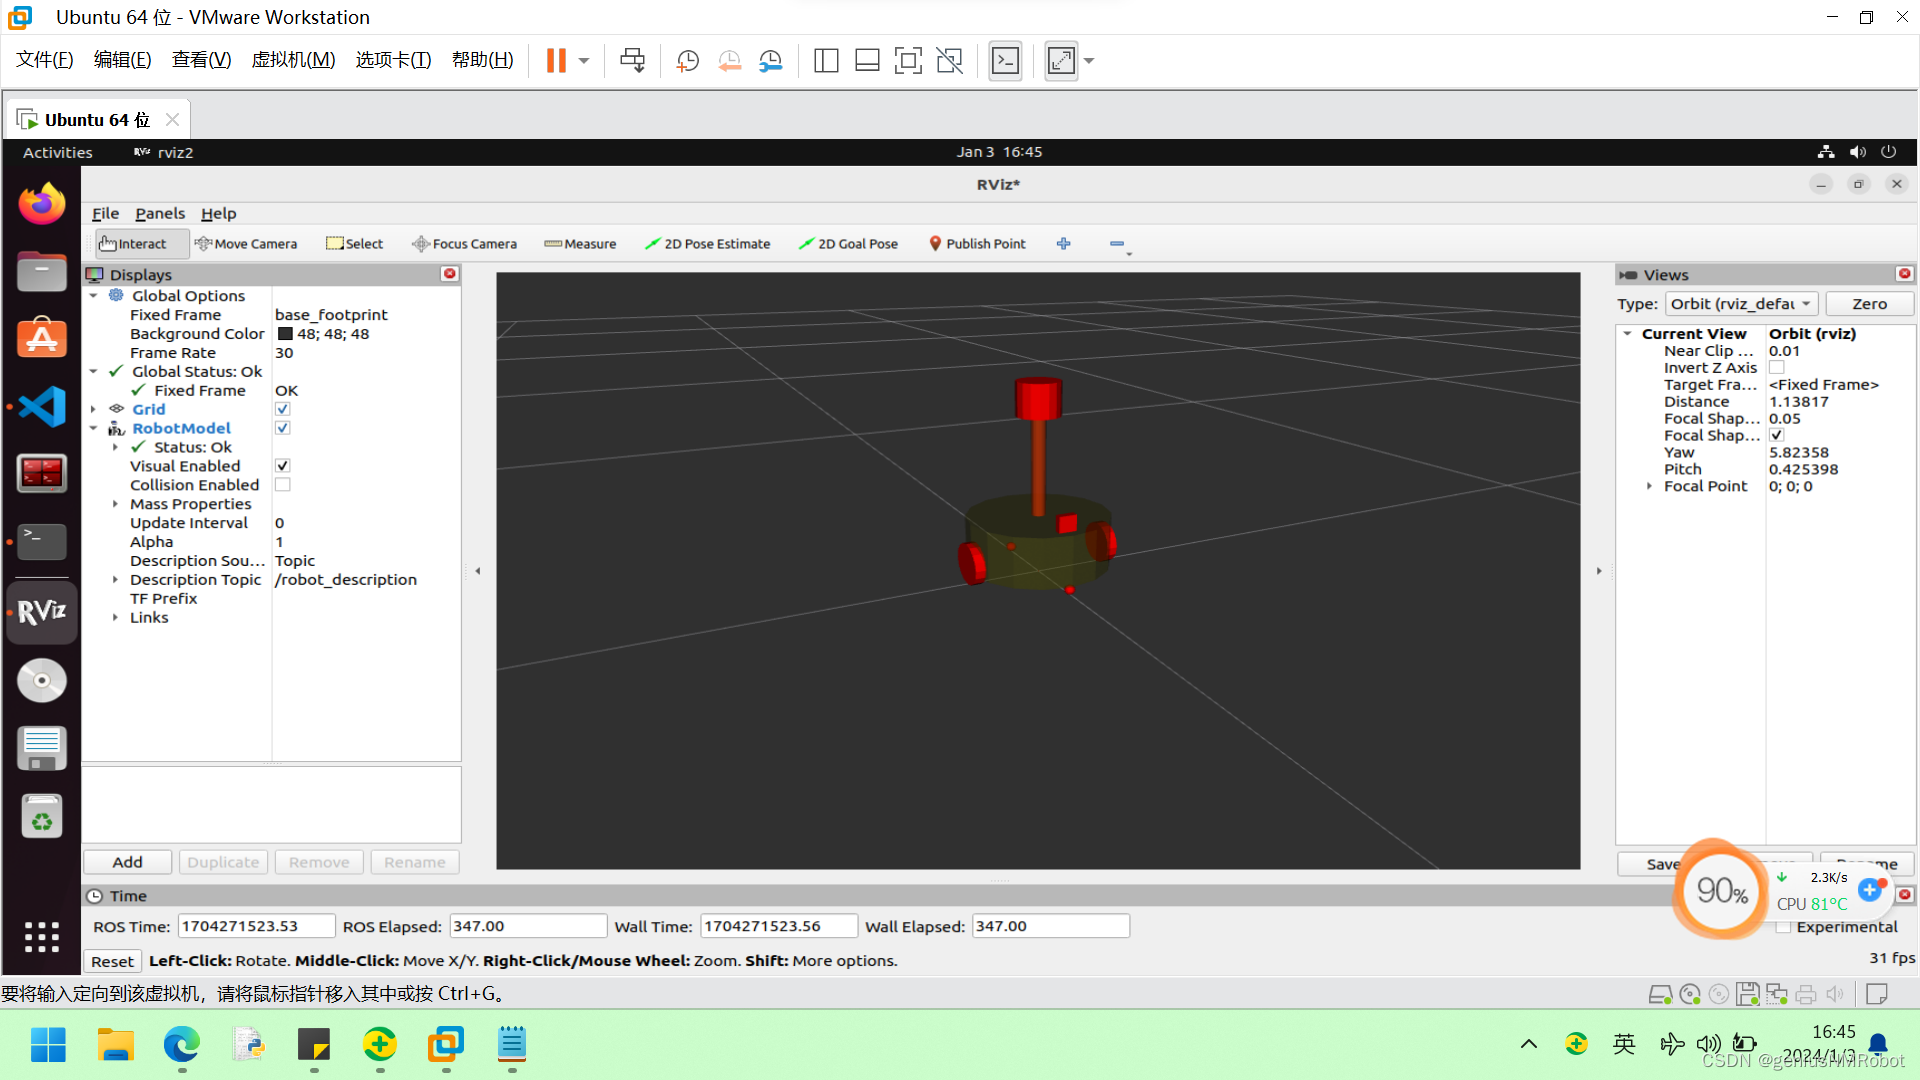Select the Move Camera tool
The width and height of the screenshot is (1920, 1080).
246,244
